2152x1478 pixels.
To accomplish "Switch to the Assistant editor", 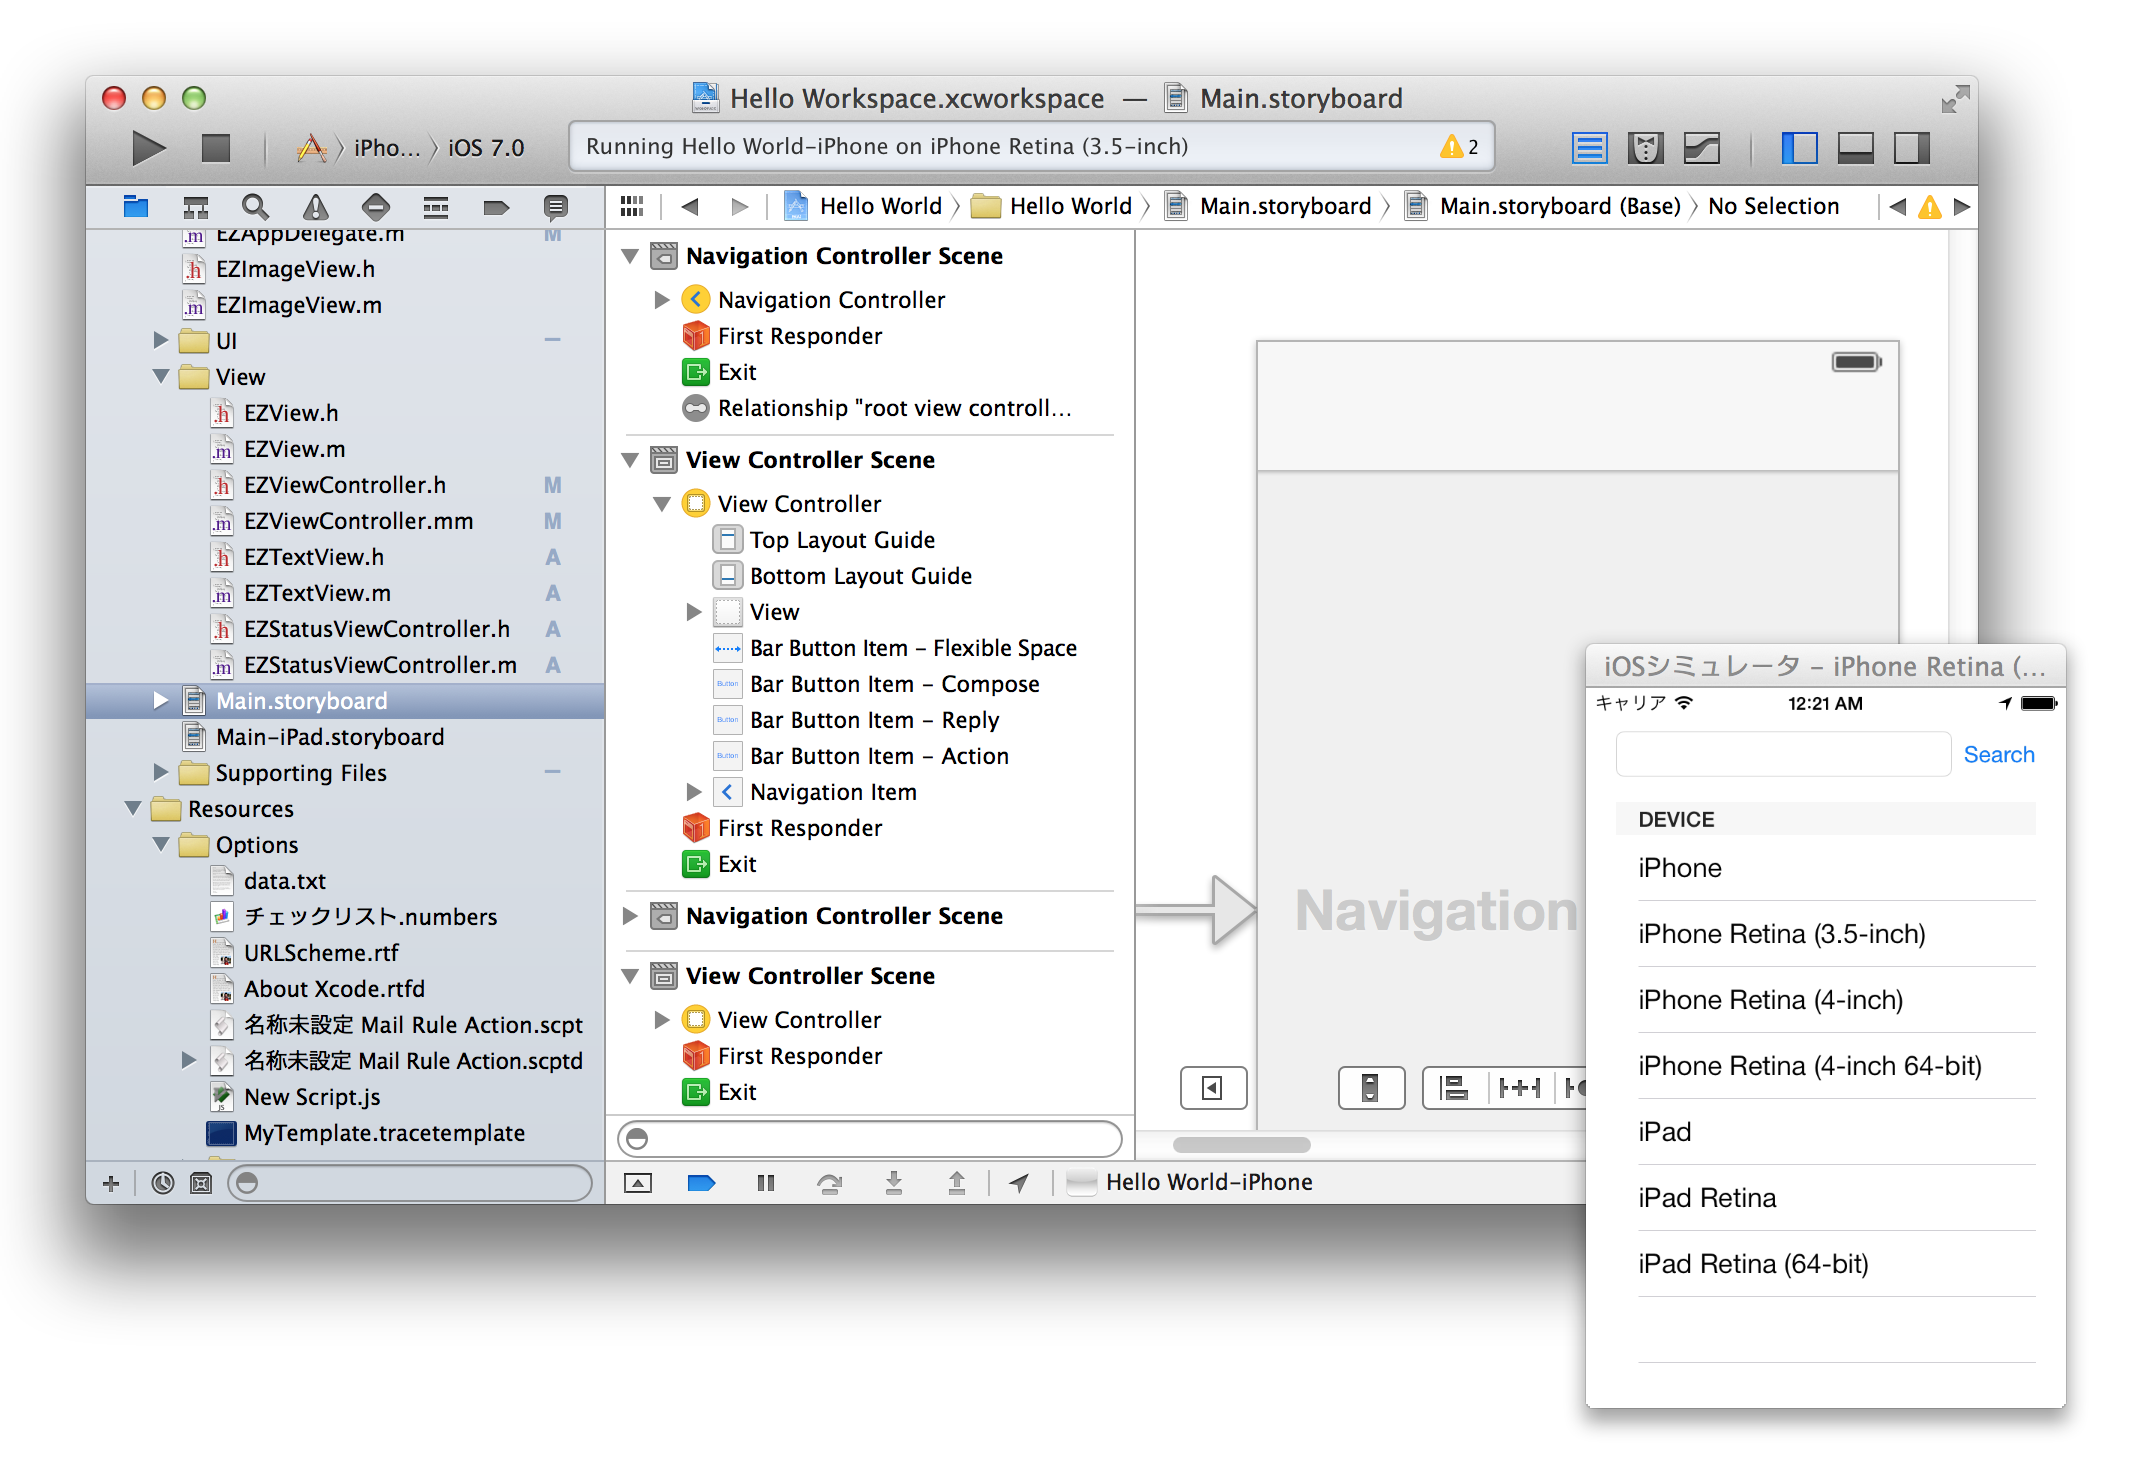I will tap(1645, 148).
